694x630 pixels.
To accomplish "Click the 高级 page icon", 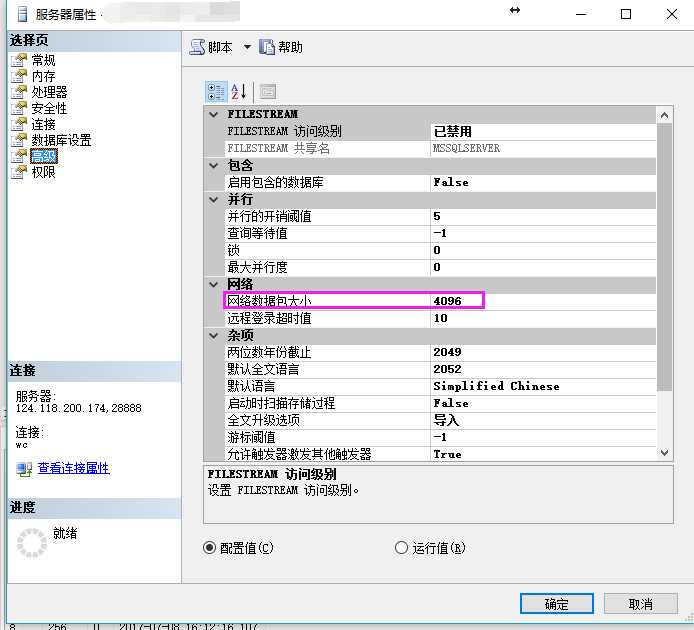I will [19, 156].
